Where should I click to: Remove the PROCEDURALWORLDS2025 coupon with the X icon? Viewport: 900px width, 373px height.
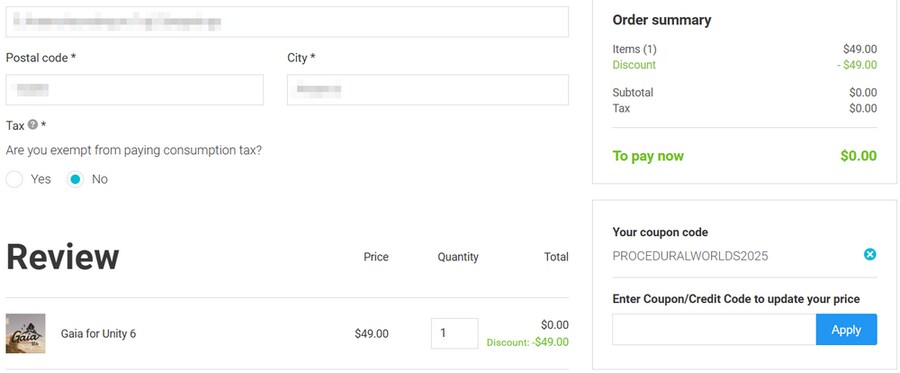coord(870,254)
